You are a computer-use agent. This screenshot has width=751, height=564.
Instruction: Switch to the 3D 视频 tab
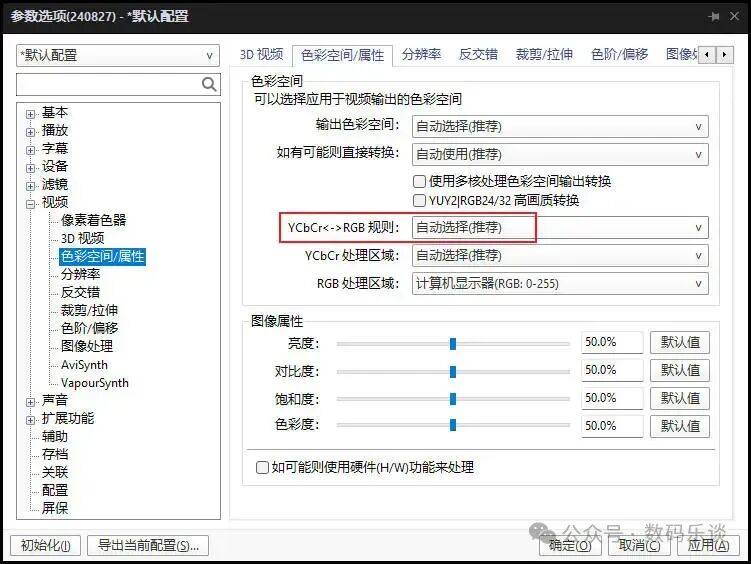[x=262, y=55]
